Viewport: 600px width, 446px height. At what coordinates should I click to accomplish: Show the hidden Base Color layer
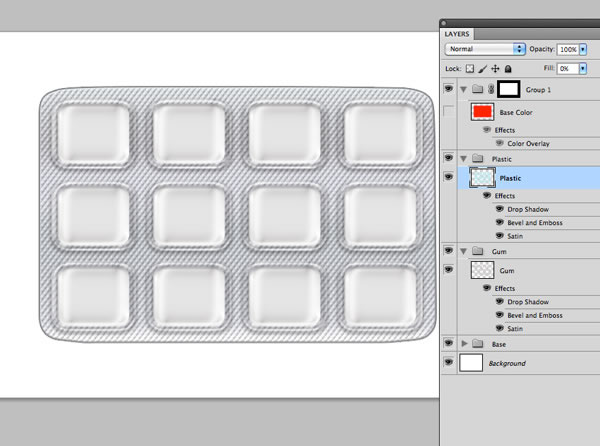(448, 111)
